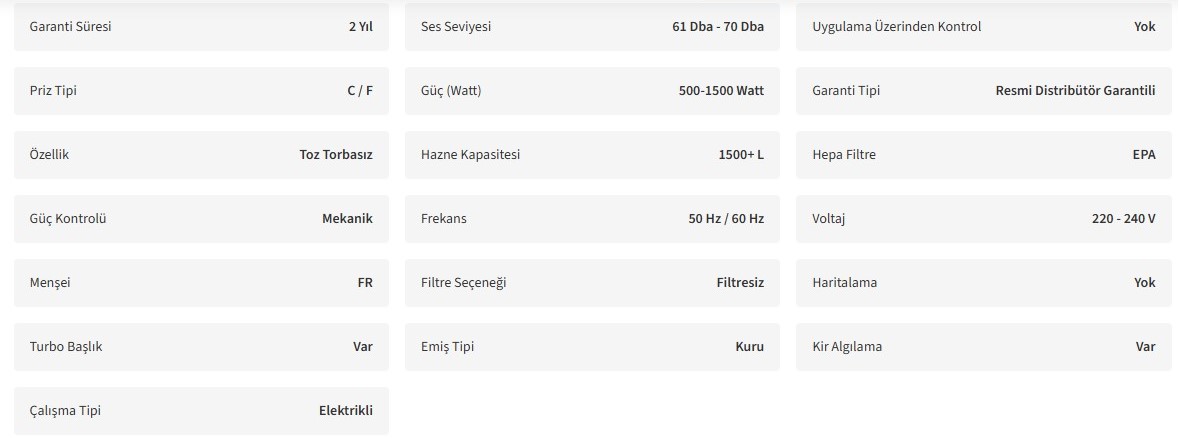Viewport: 1179px width, 438px height.
Task: Select the Menşei FR row
Action: (x=201, y=283)
